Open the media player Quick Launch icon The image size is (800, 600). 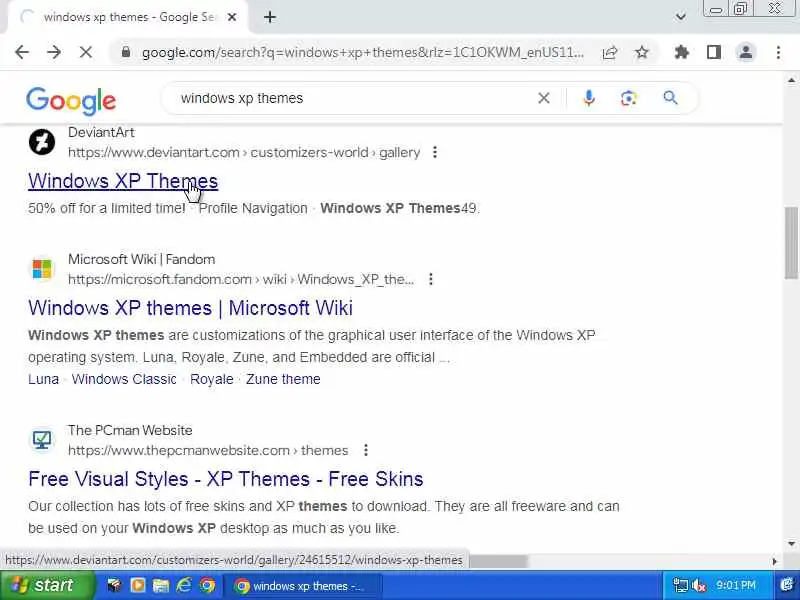pyautogui.click(x=137, y=585)
